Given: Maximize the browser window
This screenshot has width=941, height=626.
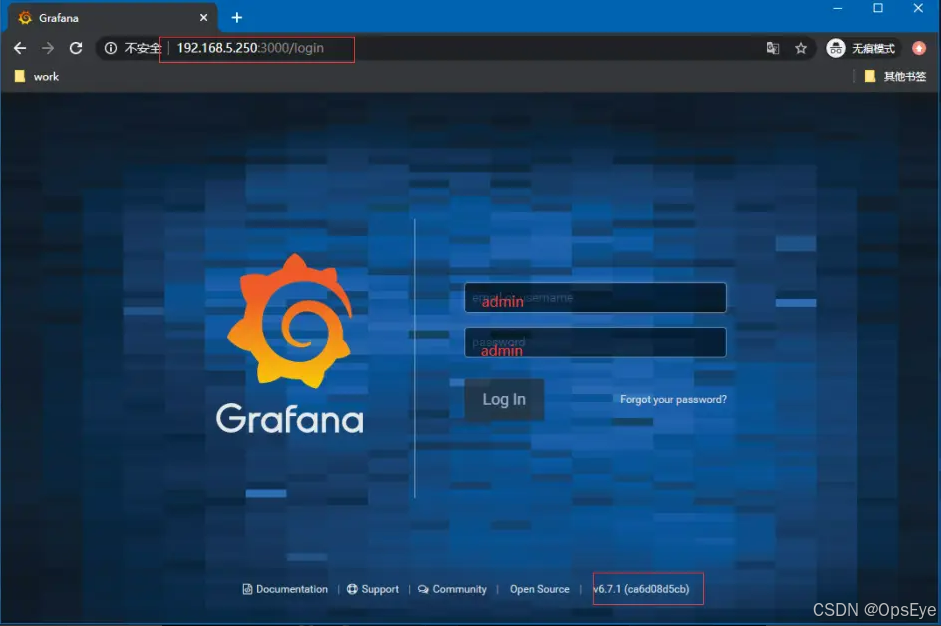Looking at the screenshot, I should tap(878, 8).
